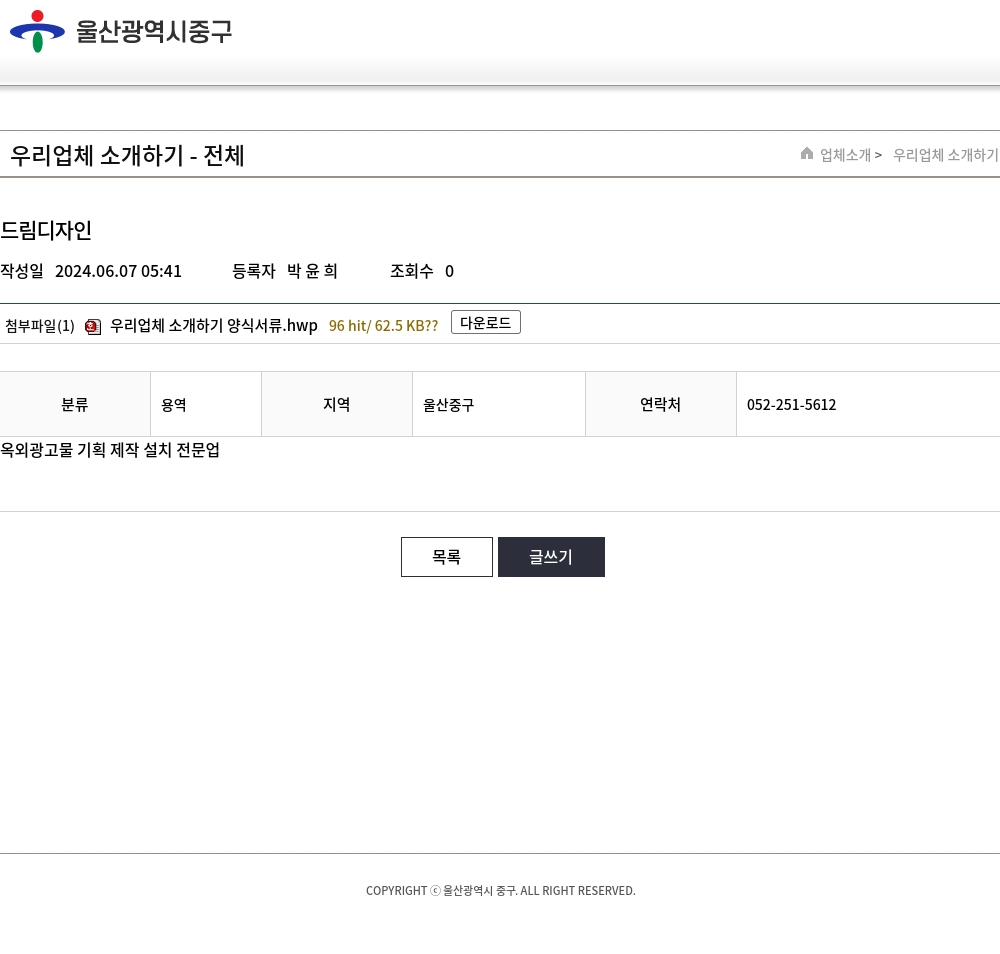Click the hwp file icon

93,327
